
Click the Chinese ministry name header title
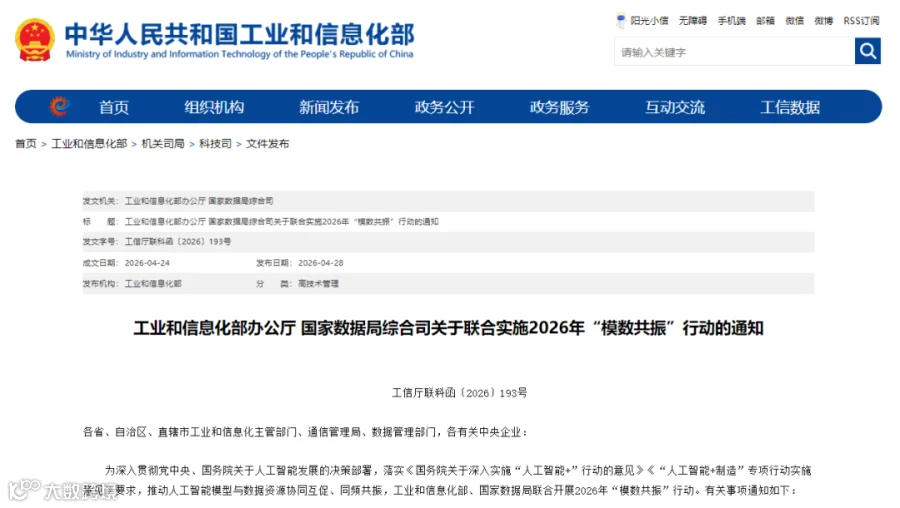(x=239, y=34)
